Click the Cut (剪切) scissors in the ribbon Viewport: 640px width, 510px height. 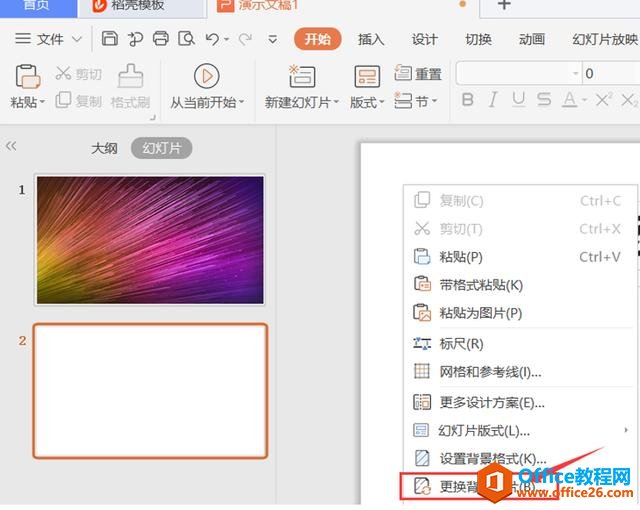[x=63, y=73]
